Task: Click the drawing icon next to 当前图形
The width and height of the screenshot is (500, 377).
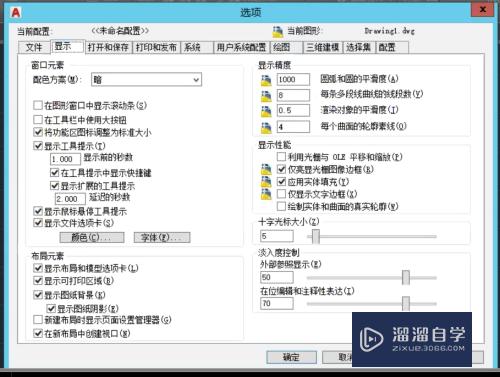Action: tap(277, 32)
